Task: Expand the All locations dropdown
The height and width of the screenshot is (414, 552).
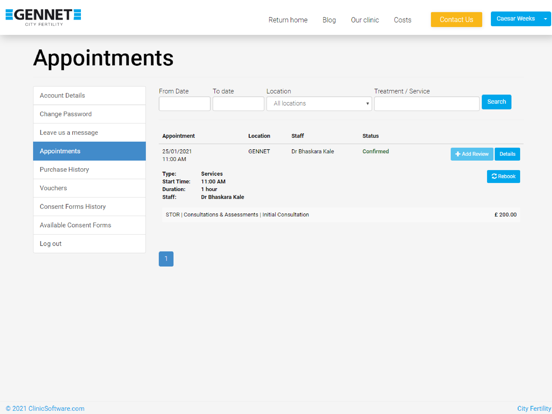Action: coord(319,104)
